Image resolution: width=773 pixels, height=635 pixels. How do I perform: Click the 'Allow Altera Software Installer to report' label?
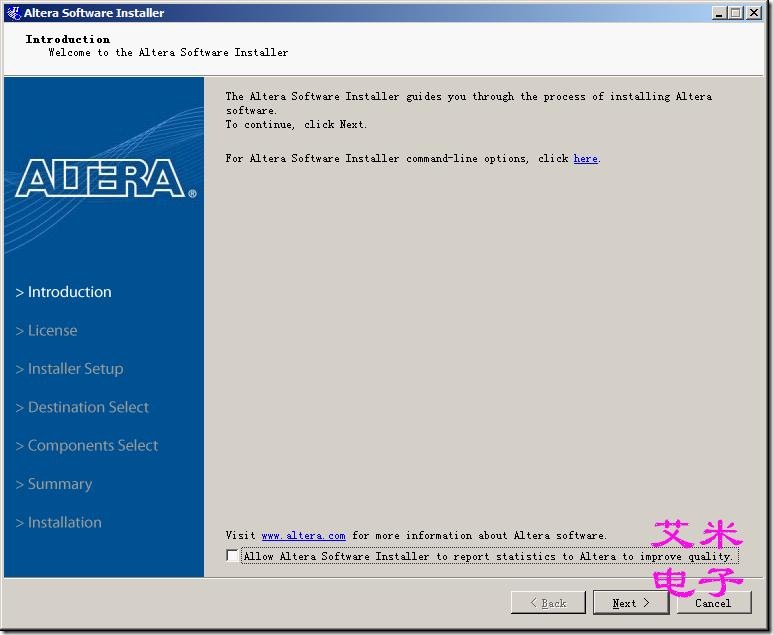tap(489, 556)
